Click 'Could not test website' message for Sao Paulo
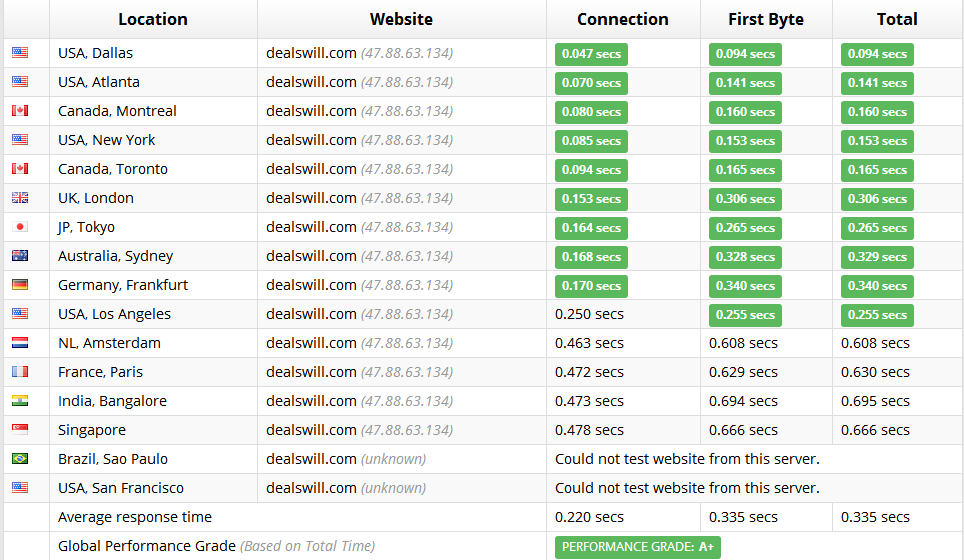The height and width of the screenshot is (560, 964). 687,459
